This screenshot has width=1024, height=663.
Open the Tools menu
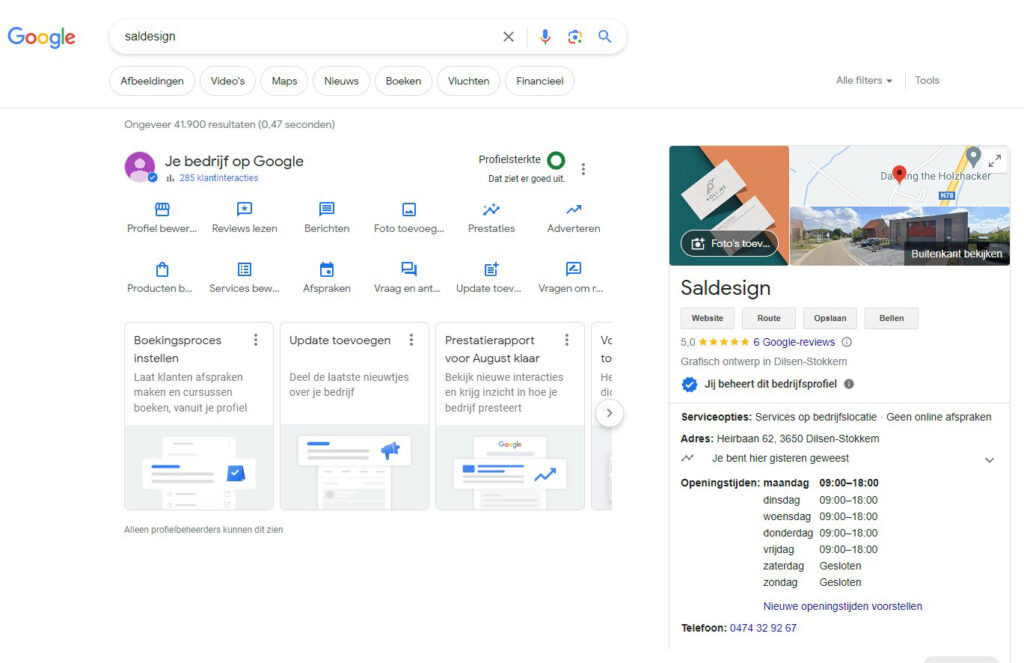[927, 80]
